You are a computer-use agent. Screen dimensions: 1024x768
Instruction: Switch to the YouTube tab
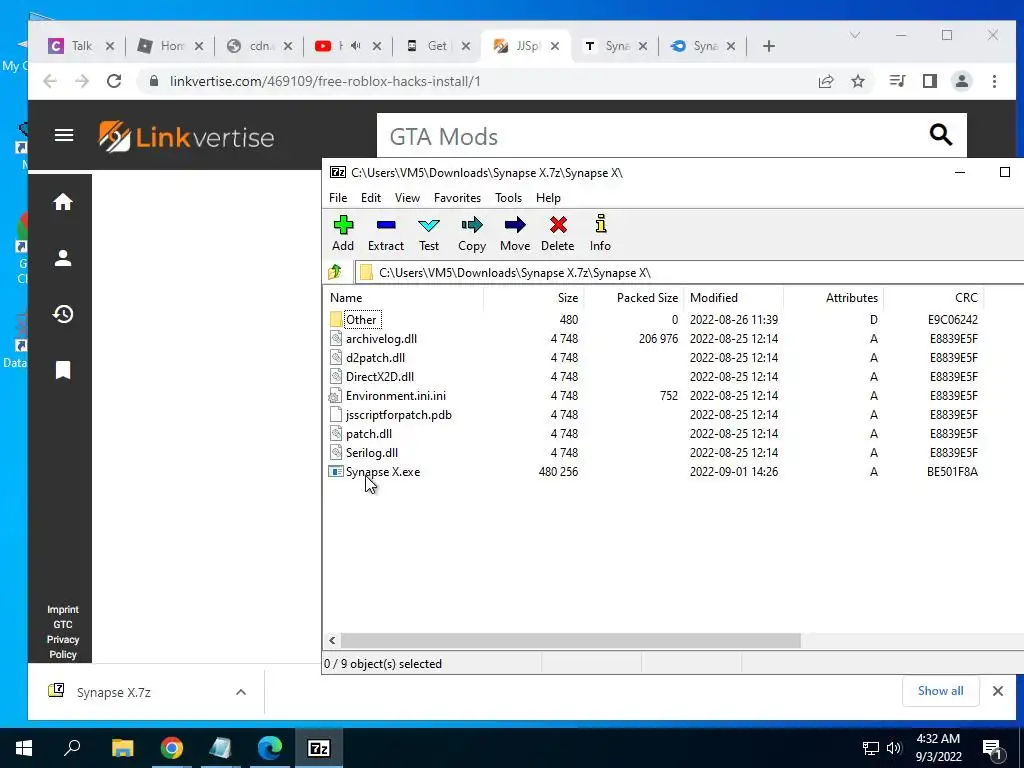pos(340,46)
